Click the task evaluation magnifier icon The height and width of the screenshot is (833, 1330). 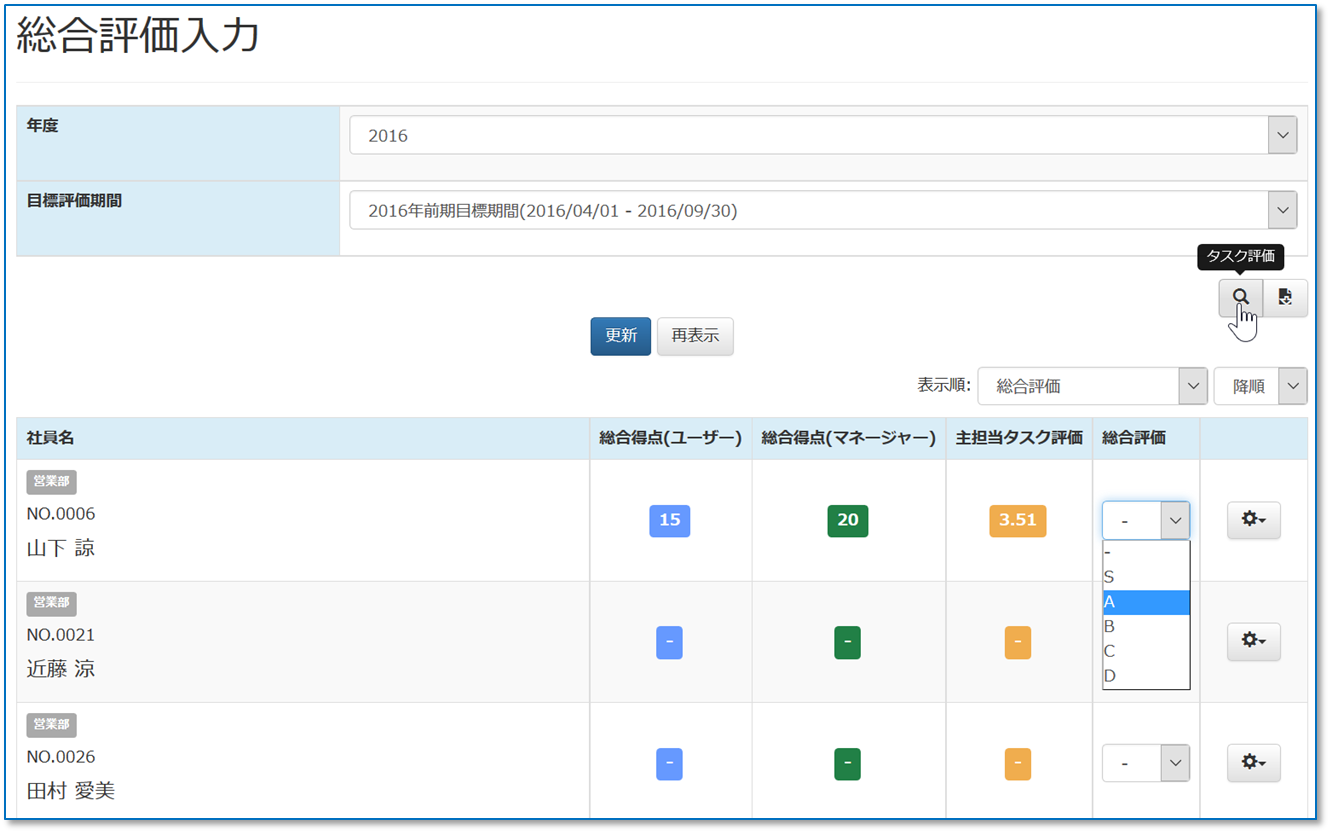[1240, 297]
